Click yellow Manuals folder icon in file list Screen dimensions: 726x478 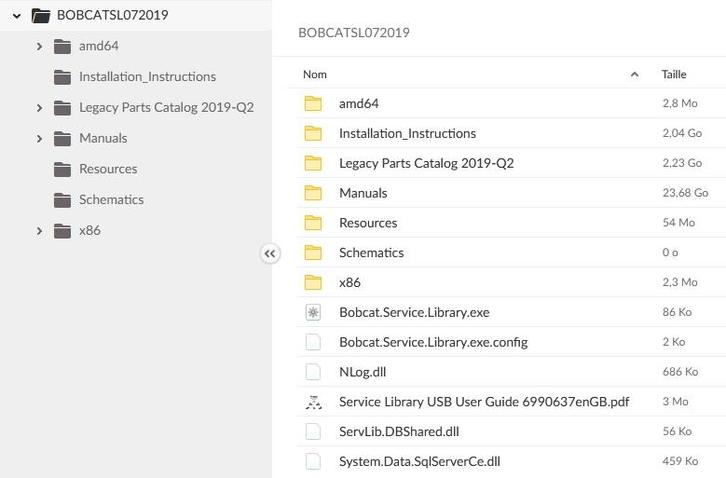[313, 193]
